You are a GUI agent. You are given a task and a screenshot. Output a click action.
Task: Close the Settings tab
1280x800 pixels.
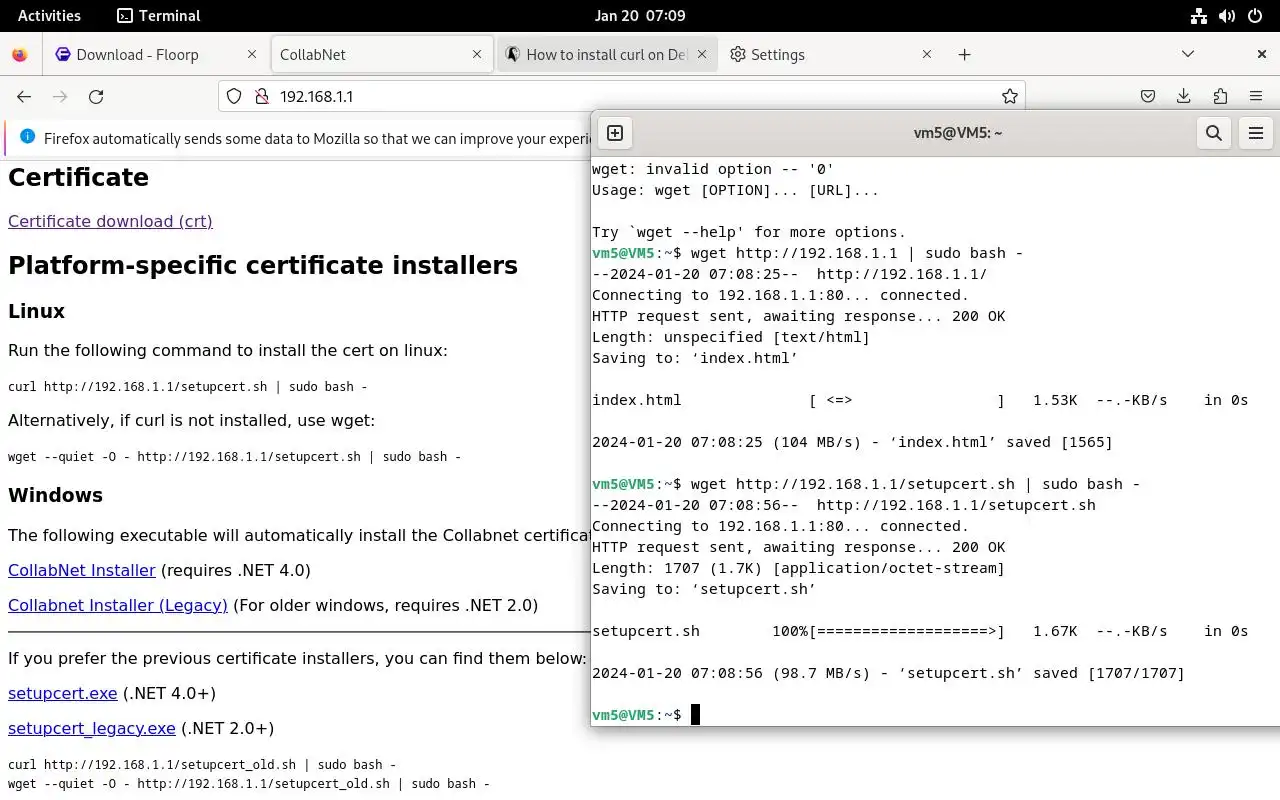(928, 55)
